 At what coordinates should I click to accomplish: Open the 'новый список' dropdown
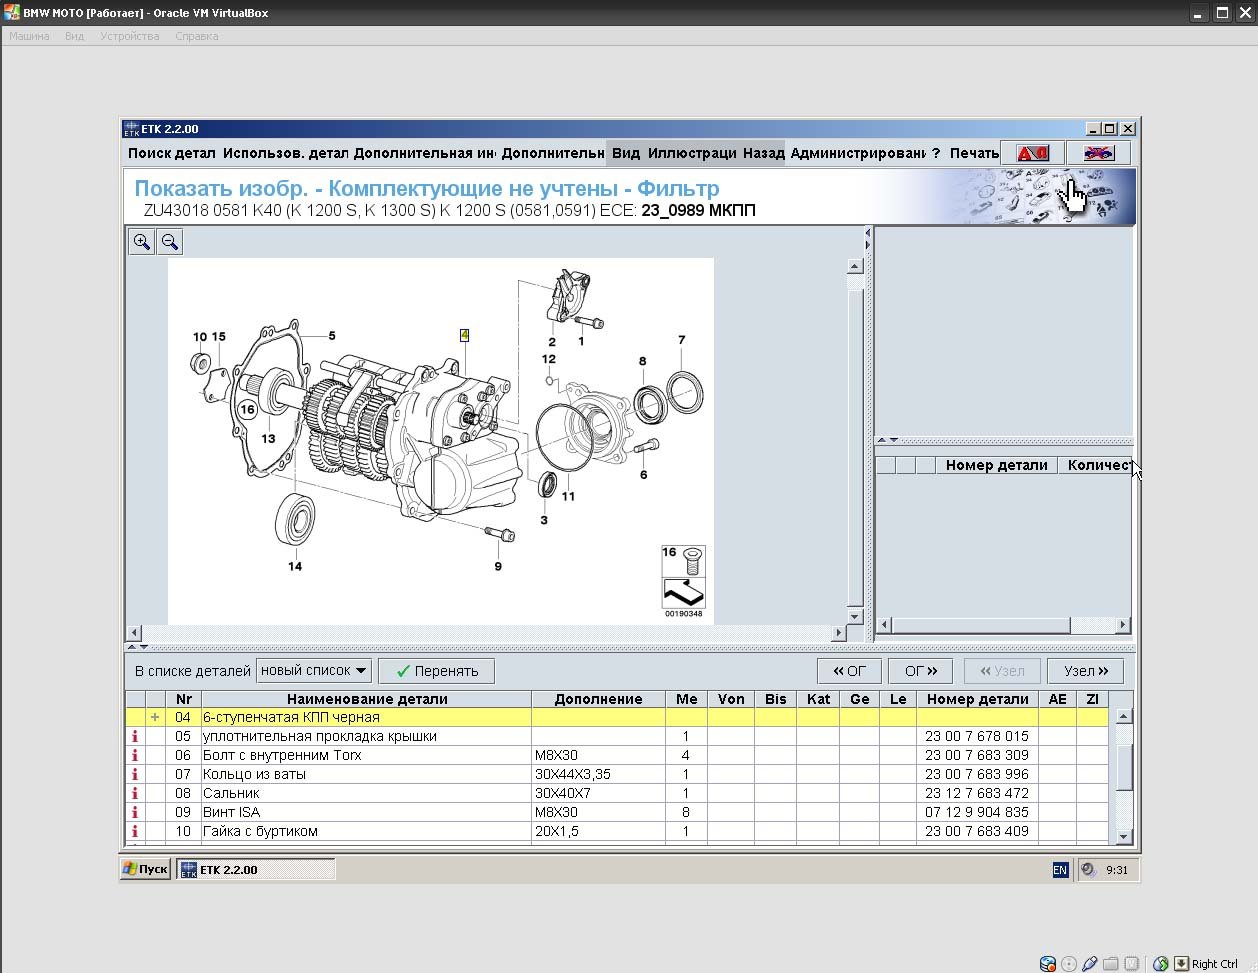[314, 671]
